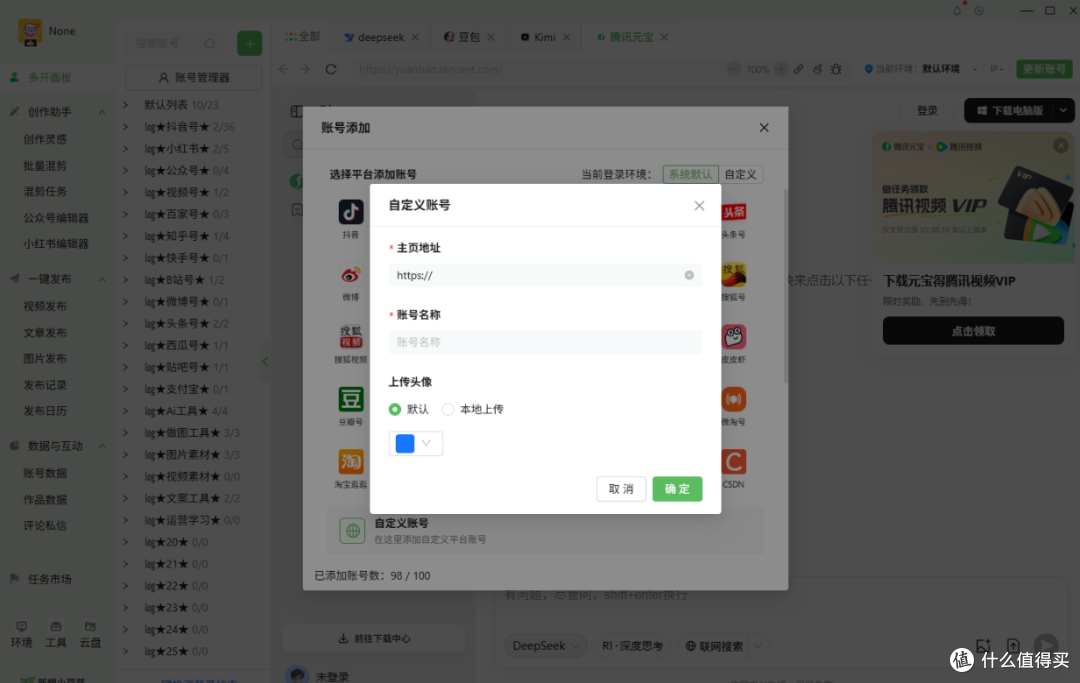This screenshot has width=1080, height=683.
Task: Open the DeepSeek model dropdown
Action: (x=545, y=646)
